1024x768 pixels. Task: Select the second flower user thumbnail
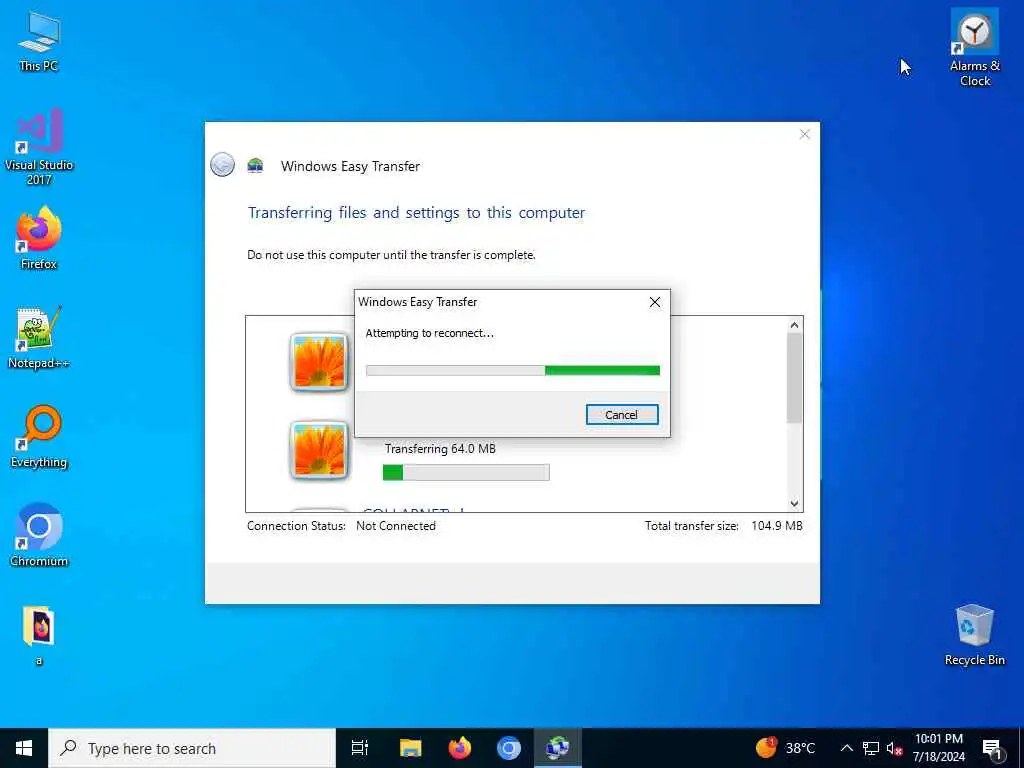(x=319, y=450)
